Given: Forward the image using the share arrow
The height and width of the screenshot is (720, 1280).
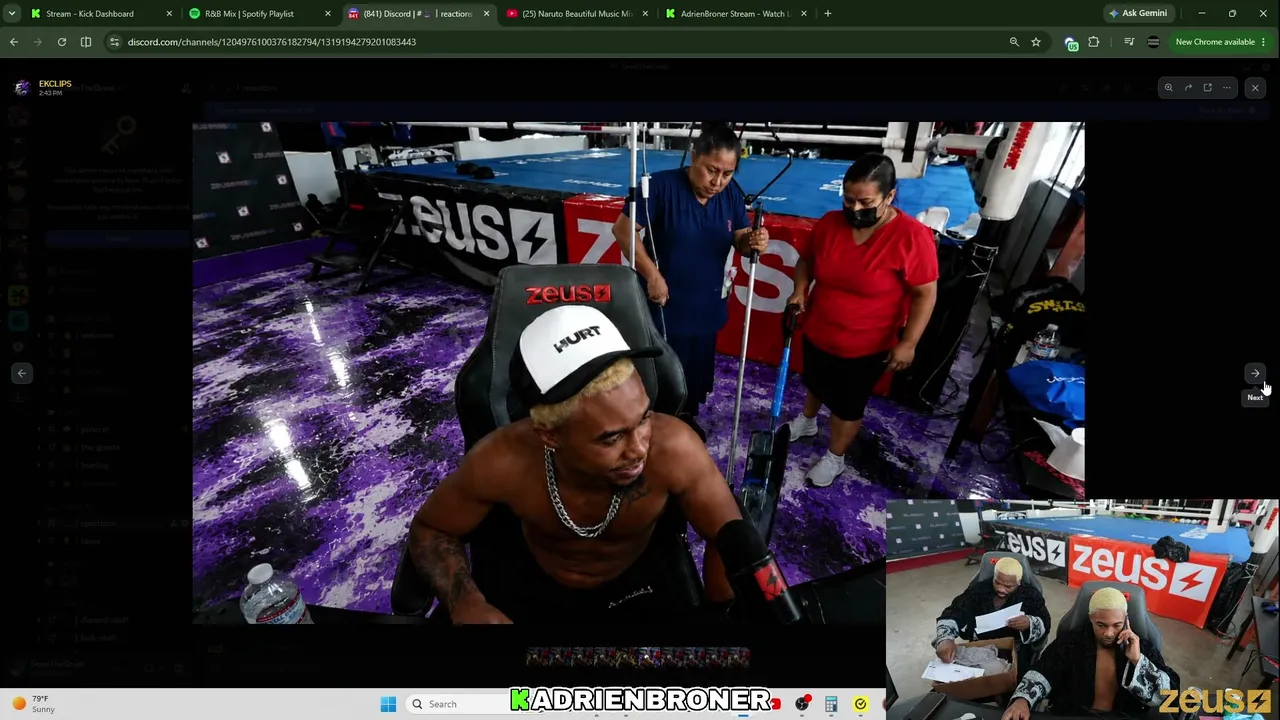Looking at the screenshot, I should point(1188,88).
